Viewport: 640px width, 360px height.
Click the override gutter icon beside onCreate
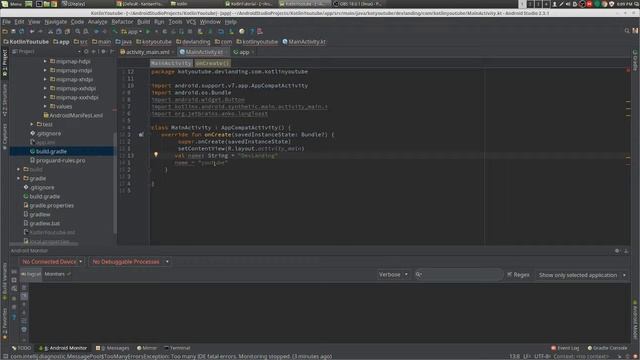coord(141,134)
